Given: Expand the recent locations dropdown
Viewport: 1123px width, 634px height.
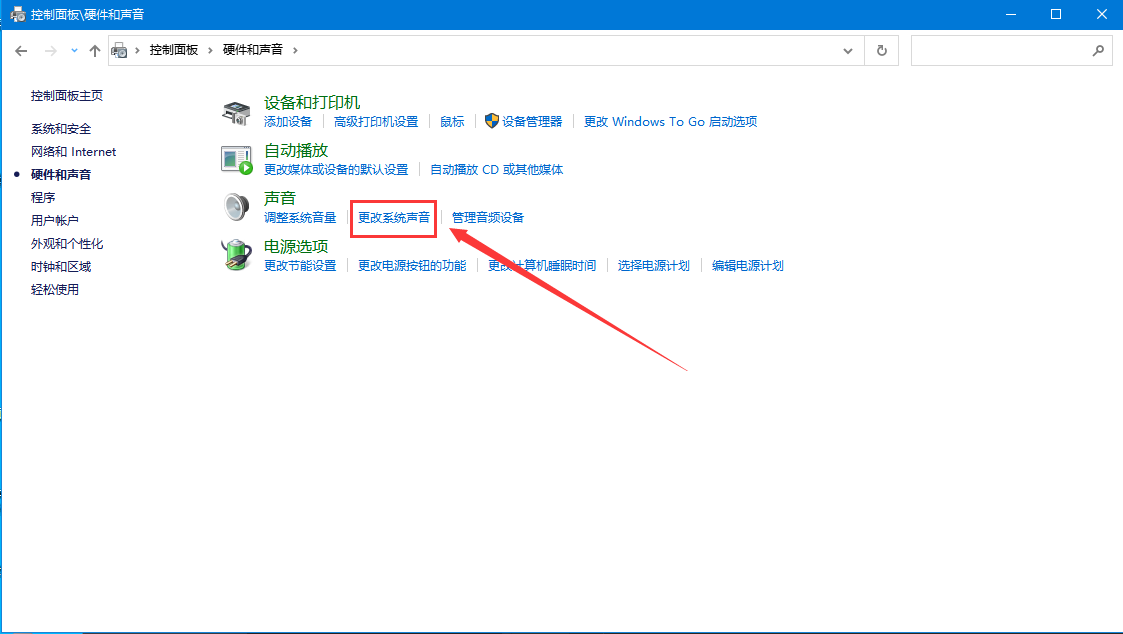Looking at the screenshot, I should pyautogui.click(x=74, y=50).
